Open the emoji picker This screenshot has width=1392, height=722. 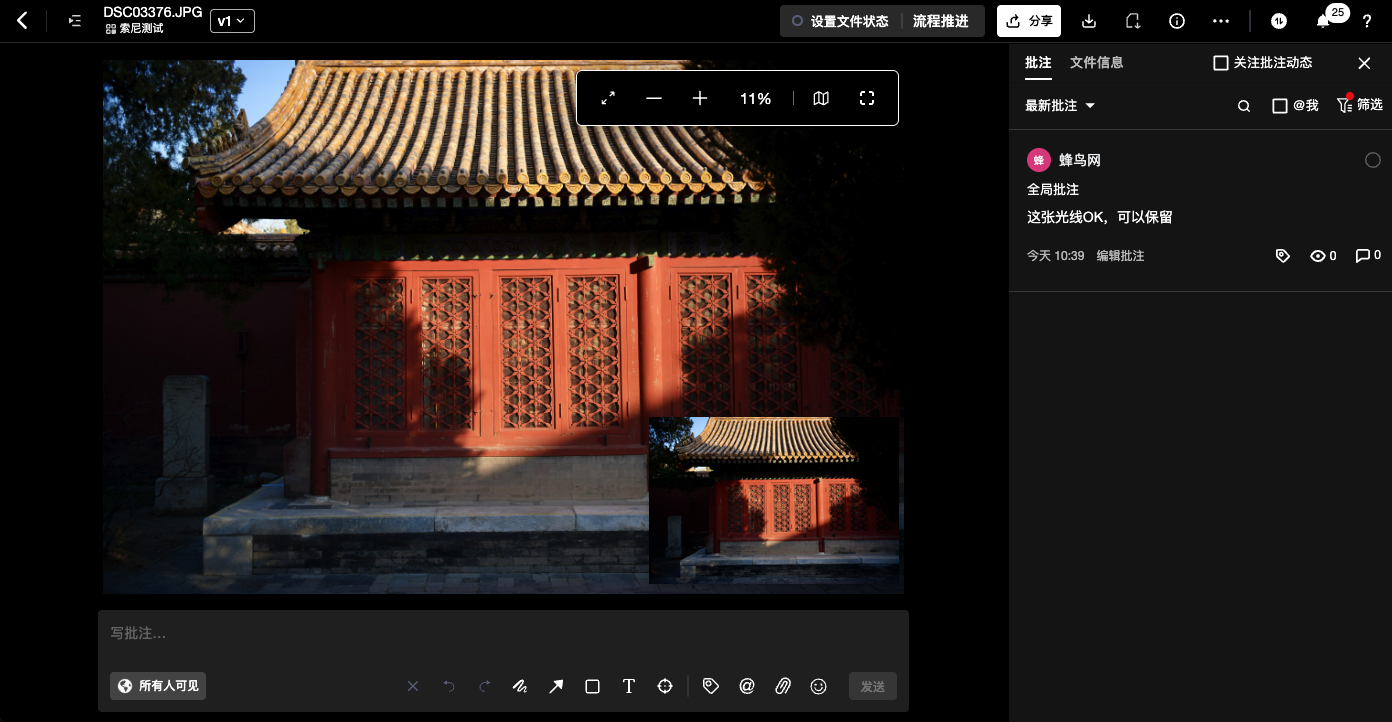tap(818, 686)
